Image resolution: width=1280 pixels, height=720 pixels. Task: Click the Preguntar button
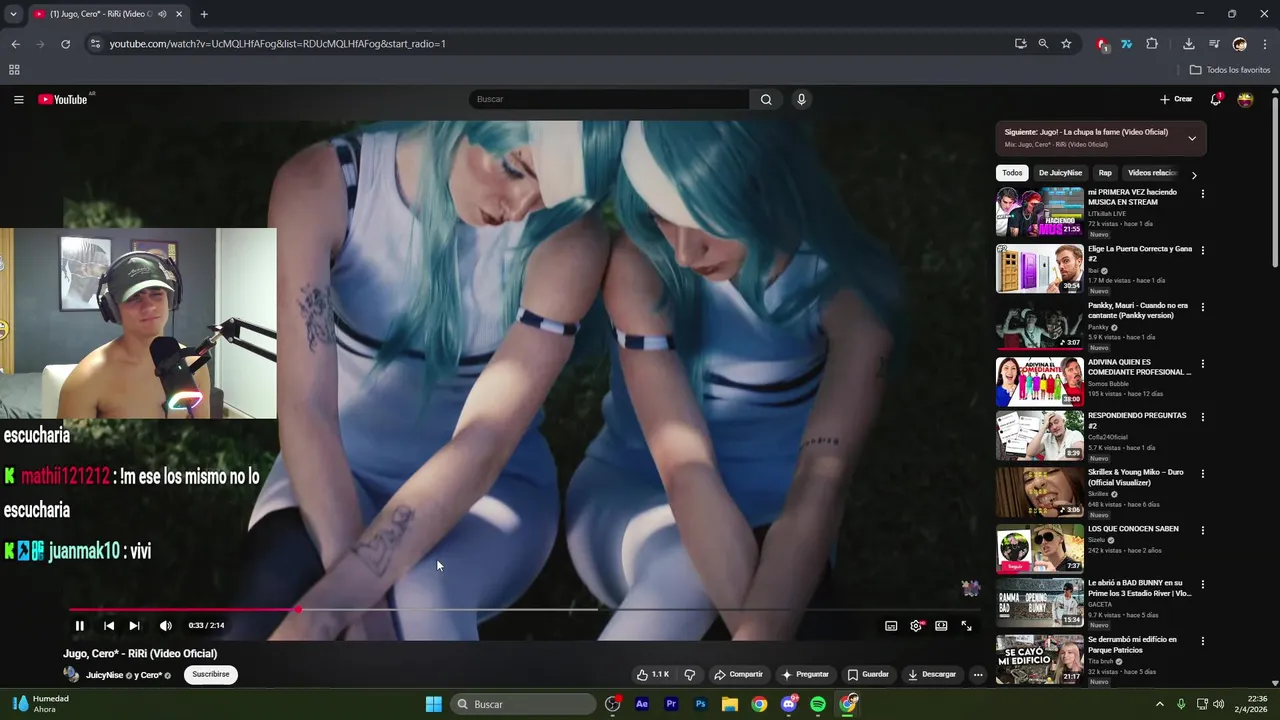pos(805,674)
